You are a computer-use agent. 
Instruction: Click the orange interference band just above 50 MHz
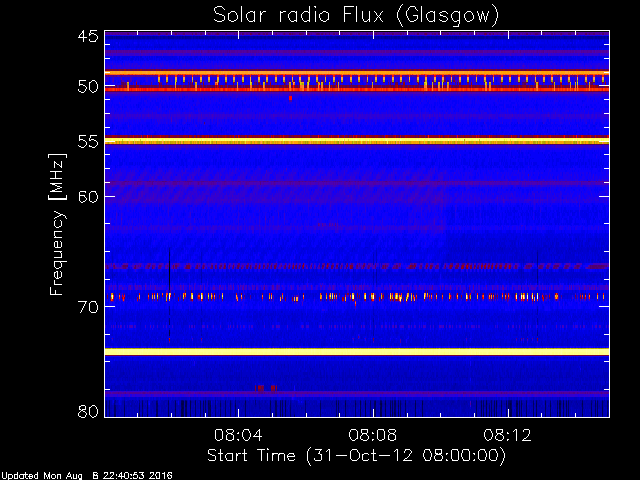(x=357, y=73)
